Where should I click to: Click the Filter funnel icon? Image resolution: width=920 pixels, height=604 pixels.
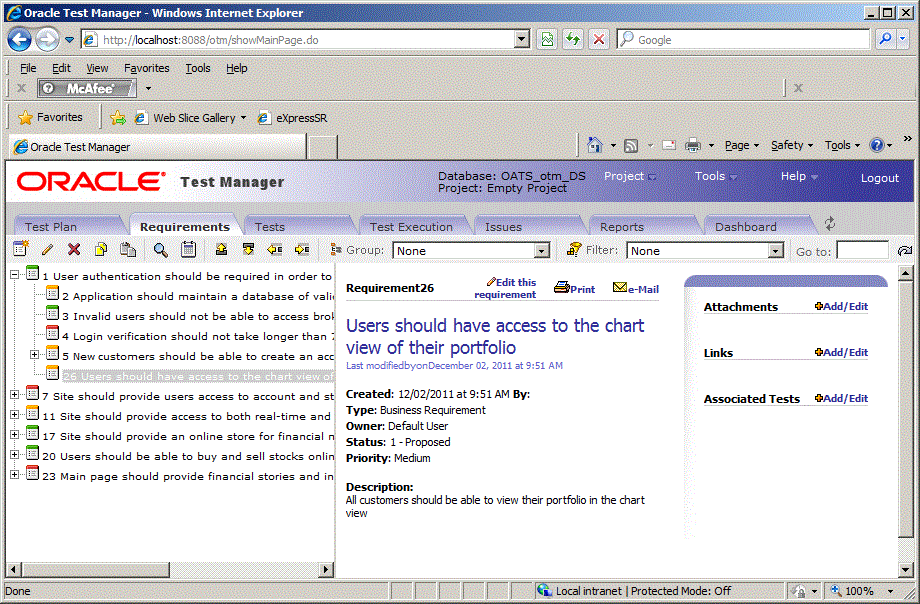tap(574, 249)
